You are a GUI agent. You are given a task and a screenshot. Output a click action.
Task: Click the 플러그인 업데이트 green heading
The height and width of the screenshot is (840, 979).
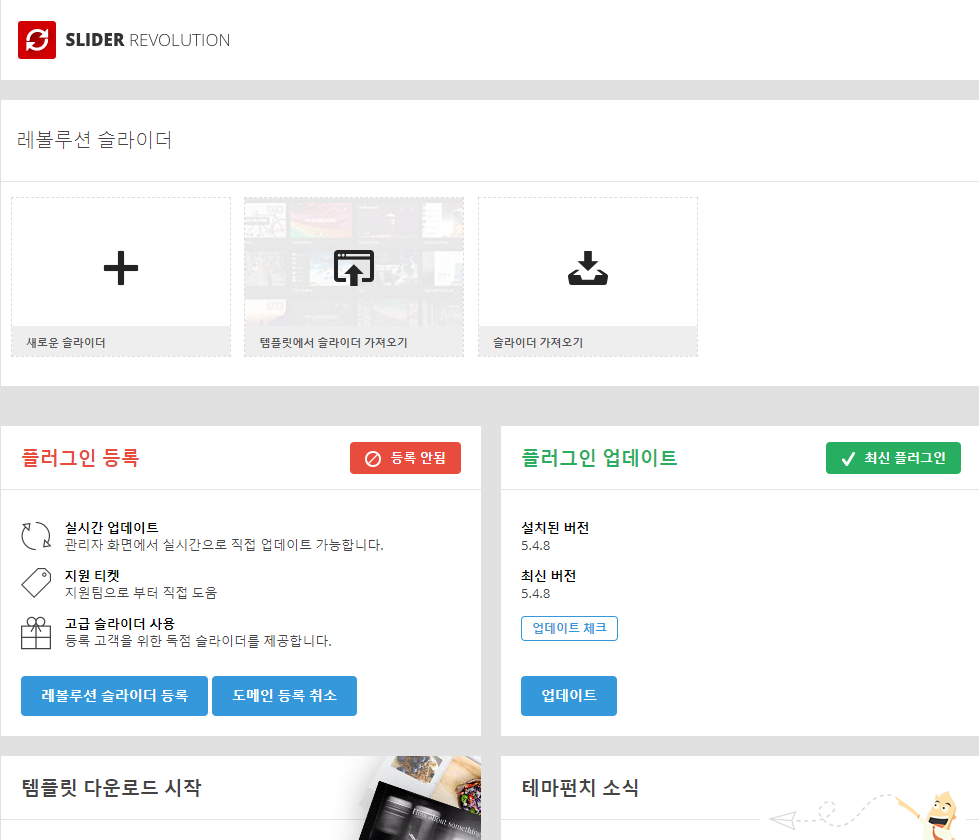tap(599, 458)
